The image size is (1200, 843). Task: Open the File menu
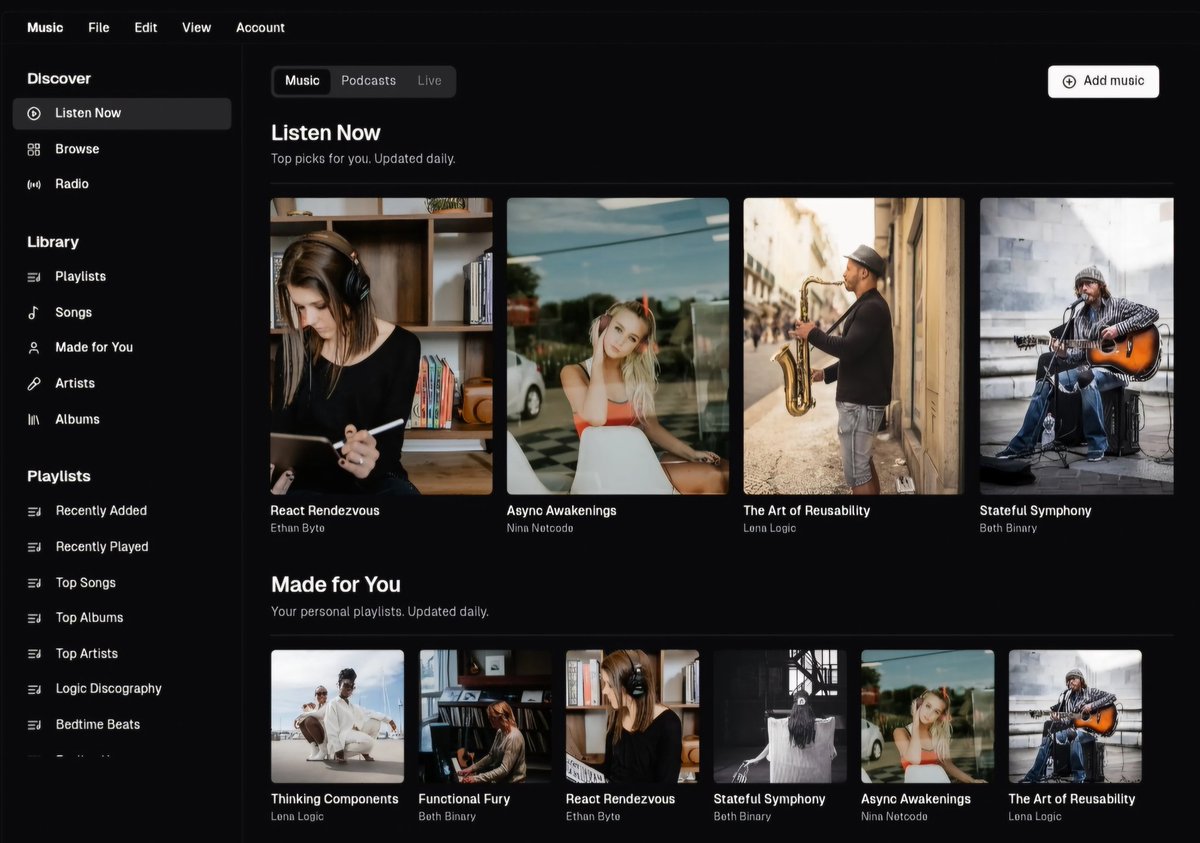99,28
